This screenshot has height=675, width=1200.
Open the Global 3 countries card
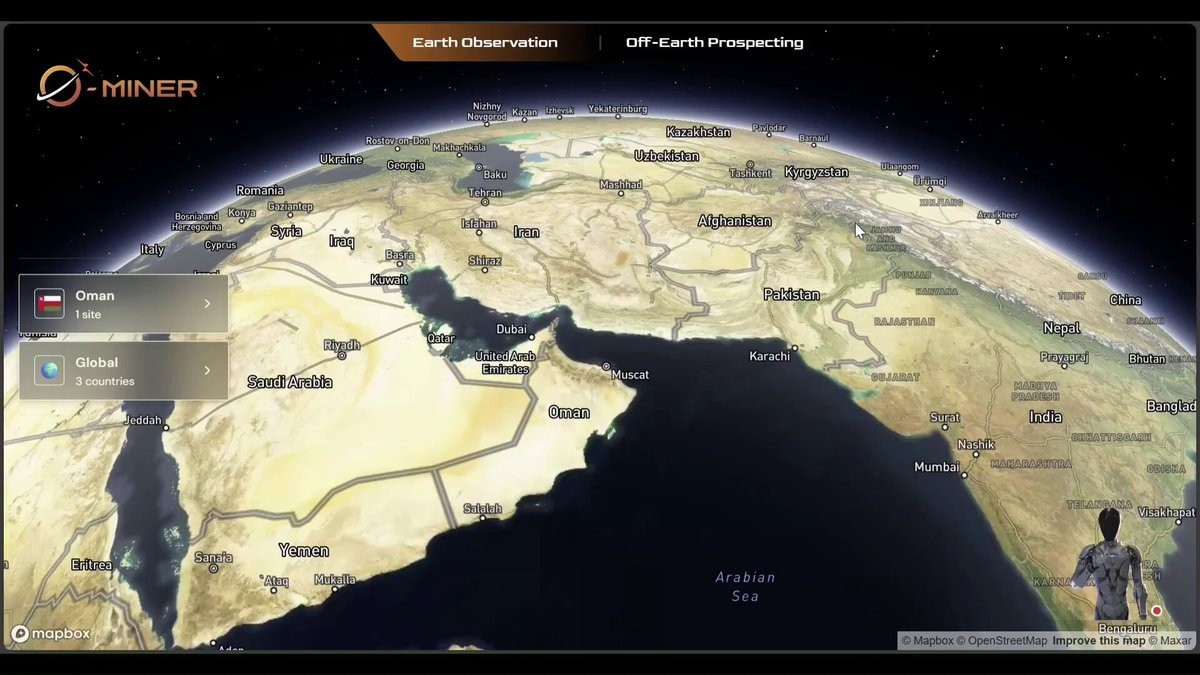coord(123,371)
